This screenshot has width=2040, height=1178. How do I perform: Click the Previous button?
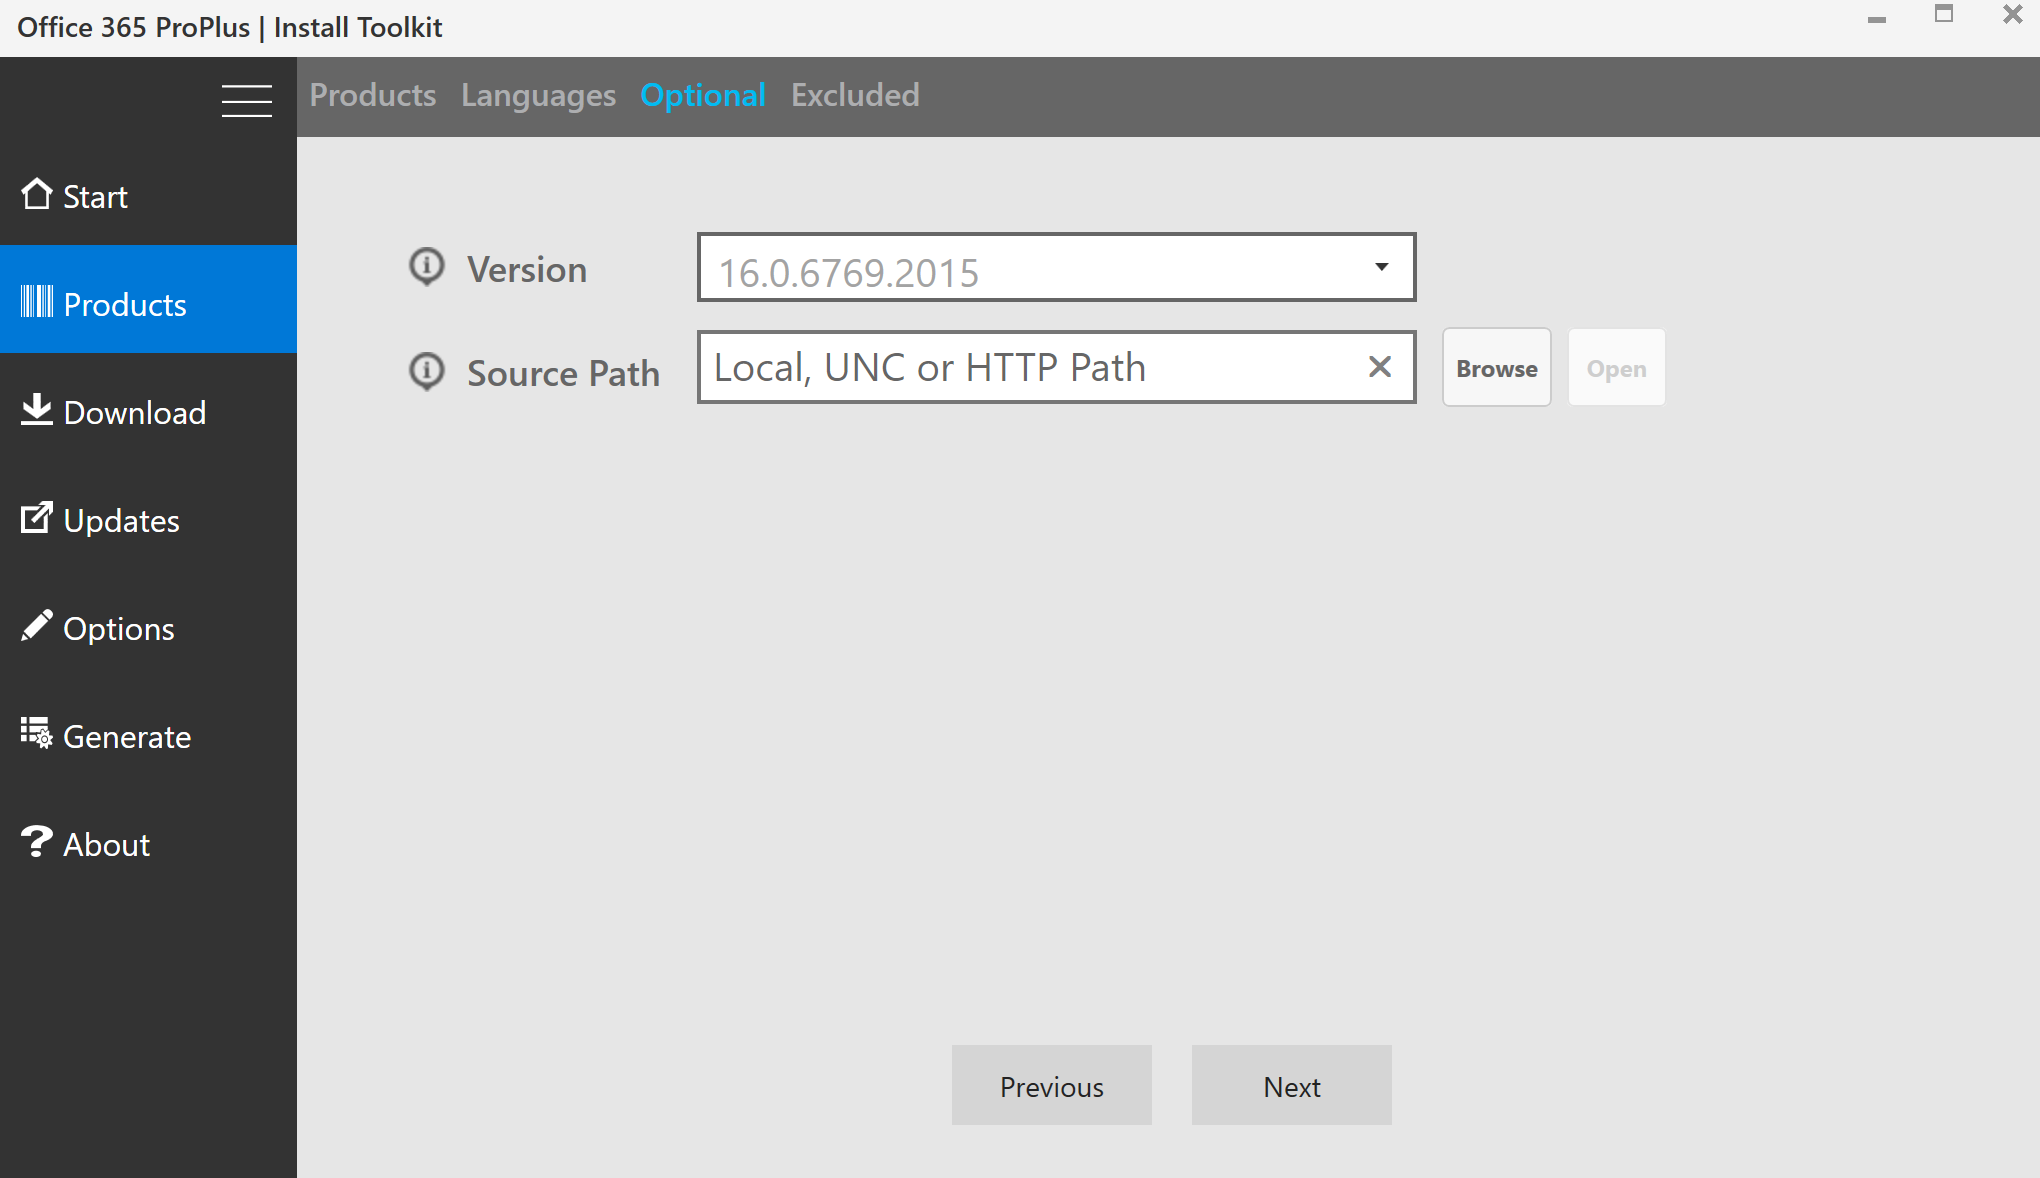point(1051,1086)
